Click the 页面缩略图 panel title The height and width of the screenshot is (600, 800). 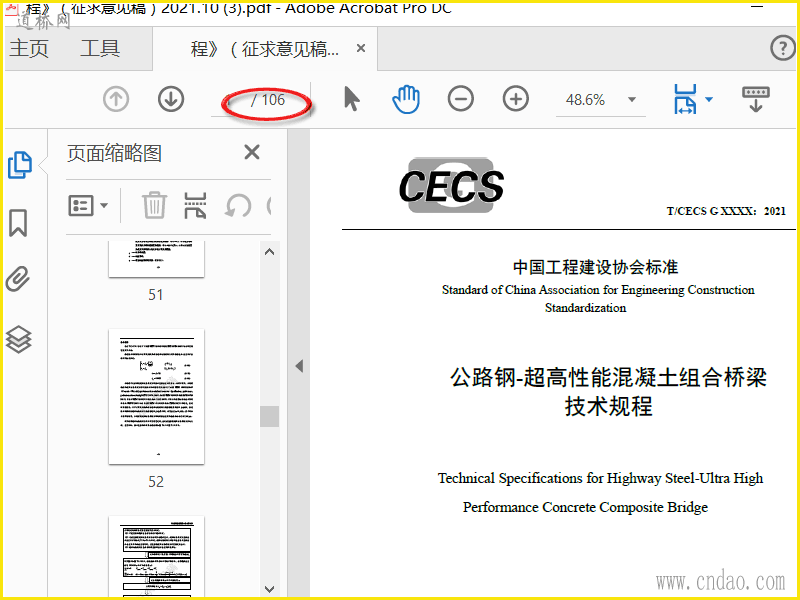click(x=114, y=153)
